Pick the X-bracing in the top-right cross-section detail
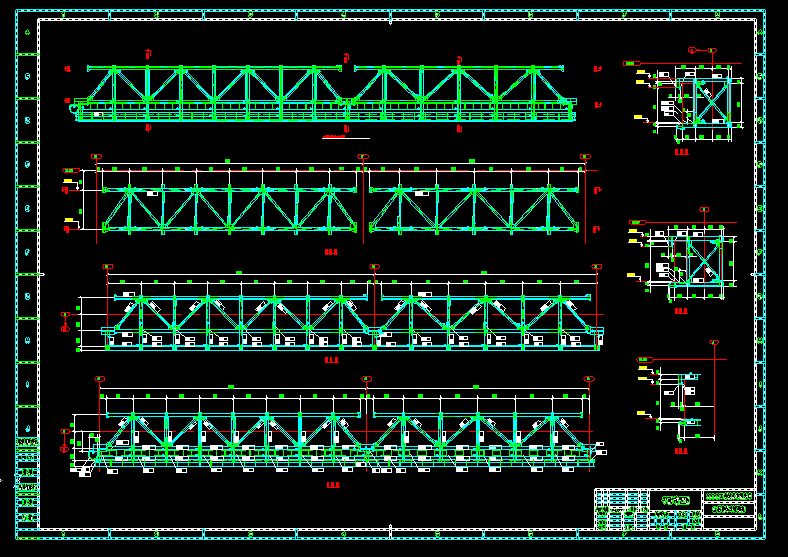Image resolution: width=788 pixels, height=557 pixels. (x=712, y=101)
